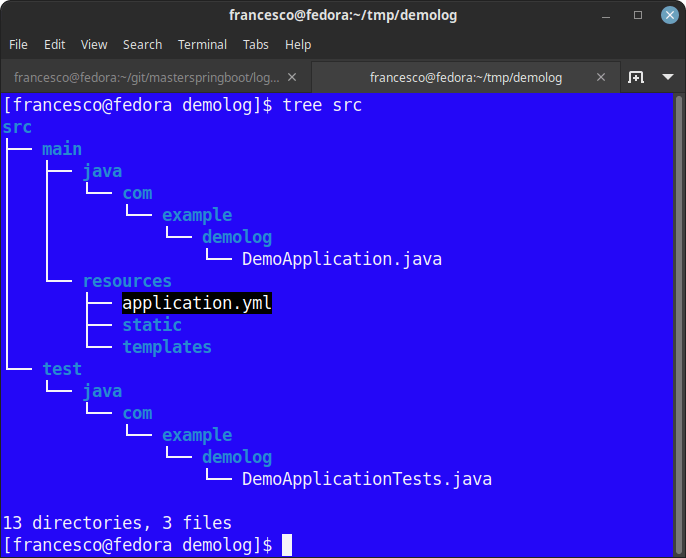Close the ~/tmp/demolog tab
Screen dimensions: 686x558
coord(601,77)
